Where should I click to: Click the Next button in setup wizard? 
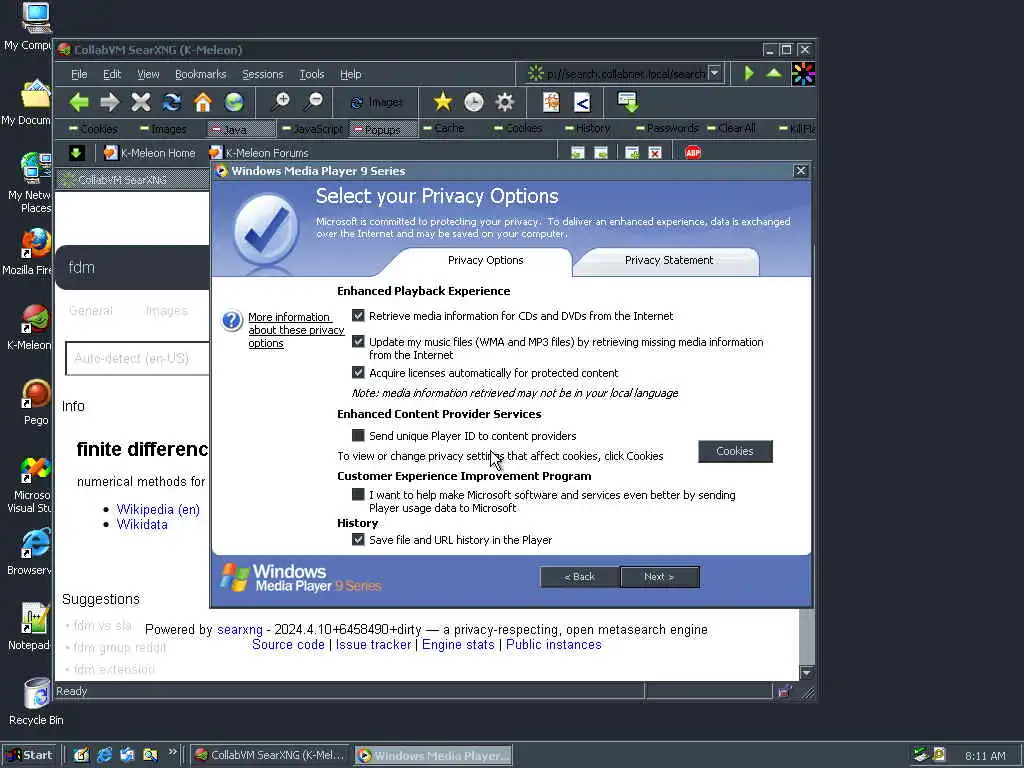659,577
